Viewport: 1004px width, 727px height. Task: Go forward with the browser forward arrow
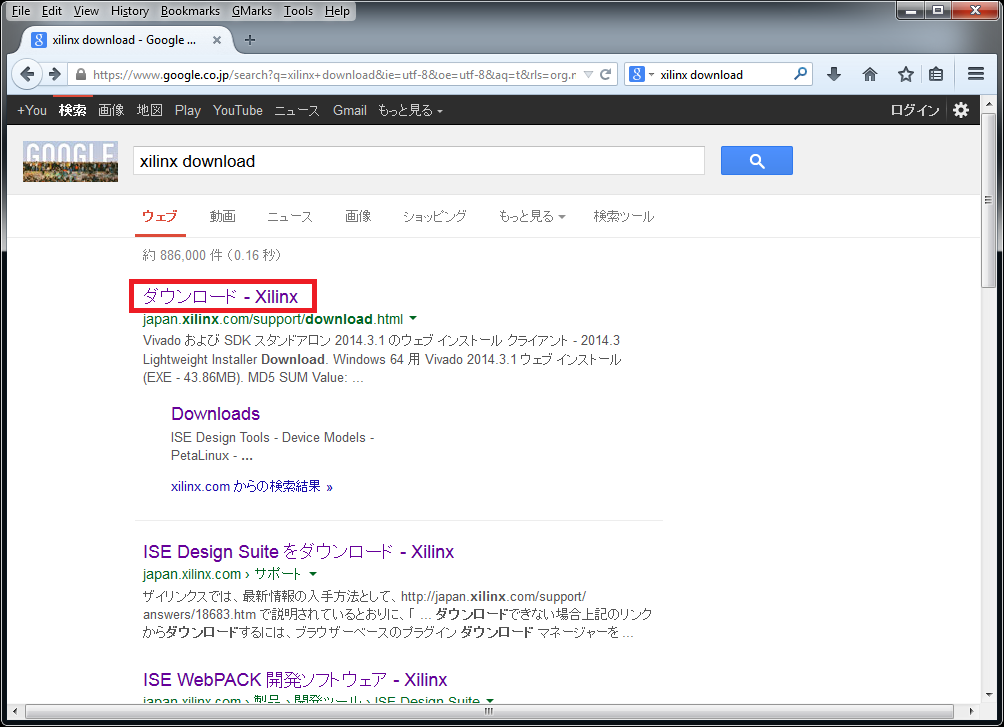coord(55,74)
